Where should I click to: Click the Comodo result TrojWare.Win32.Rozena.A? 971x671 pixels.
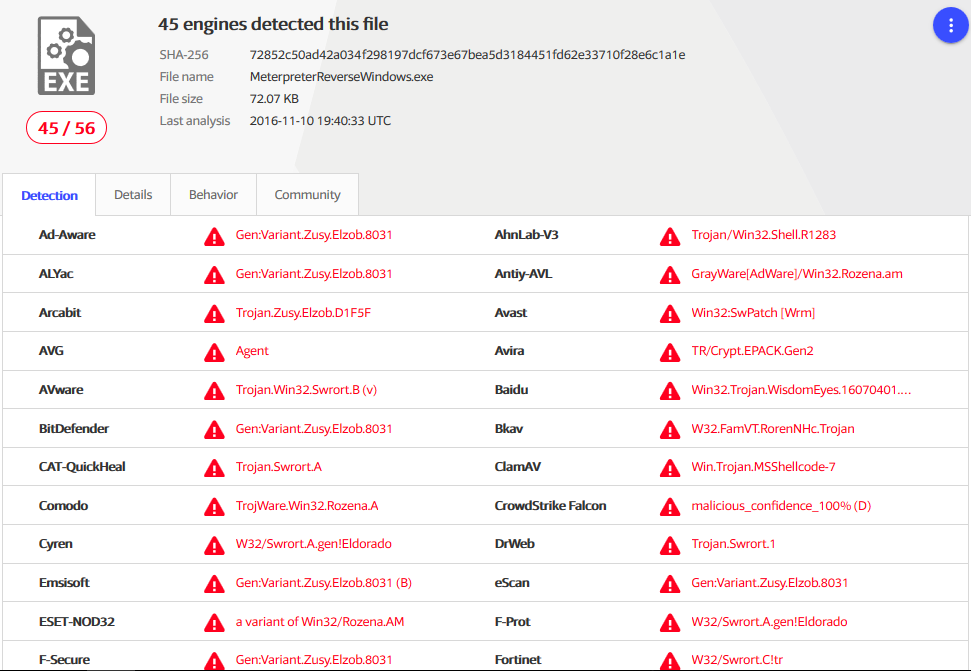click(307, 506)
